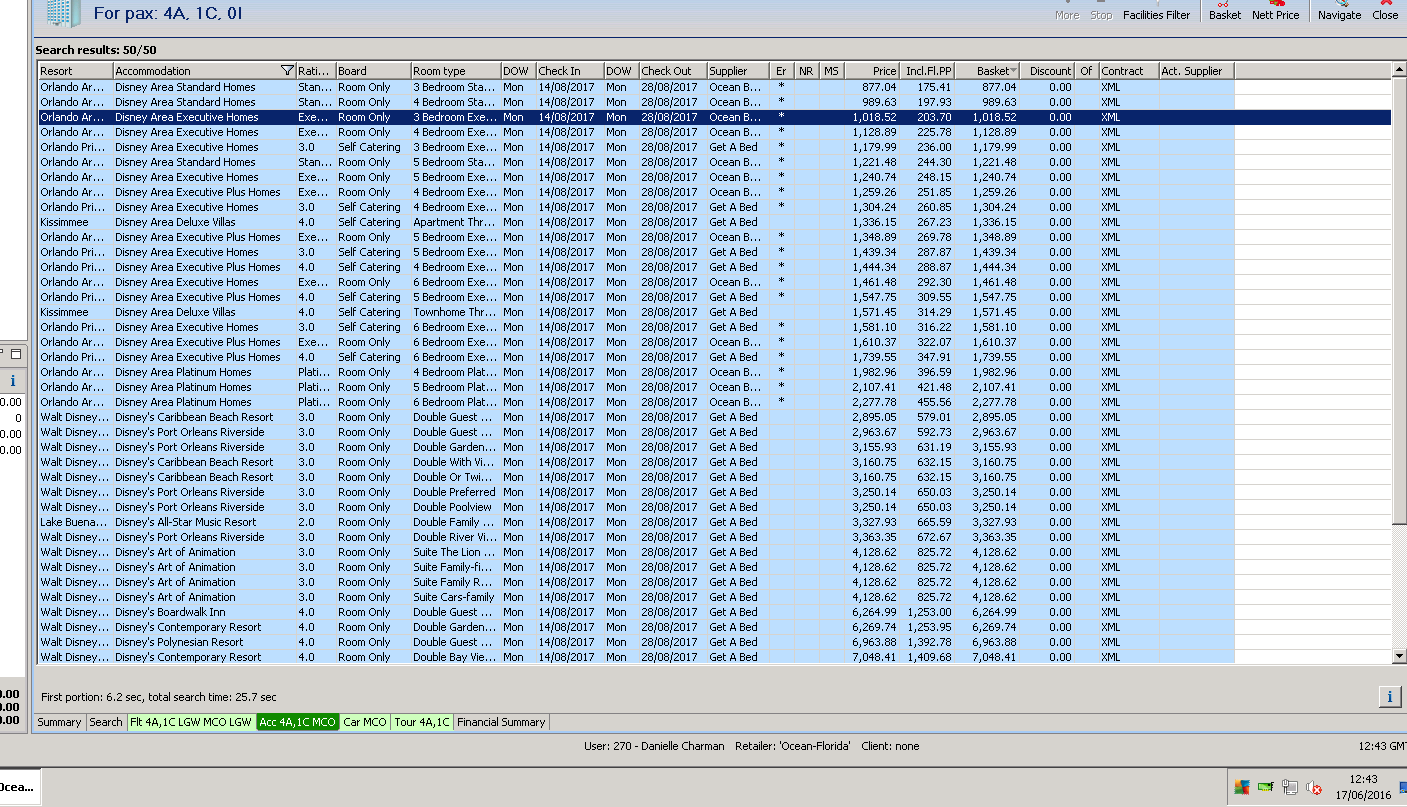
Task: Switch to the Search tab
Action: (x=106, y=722)
